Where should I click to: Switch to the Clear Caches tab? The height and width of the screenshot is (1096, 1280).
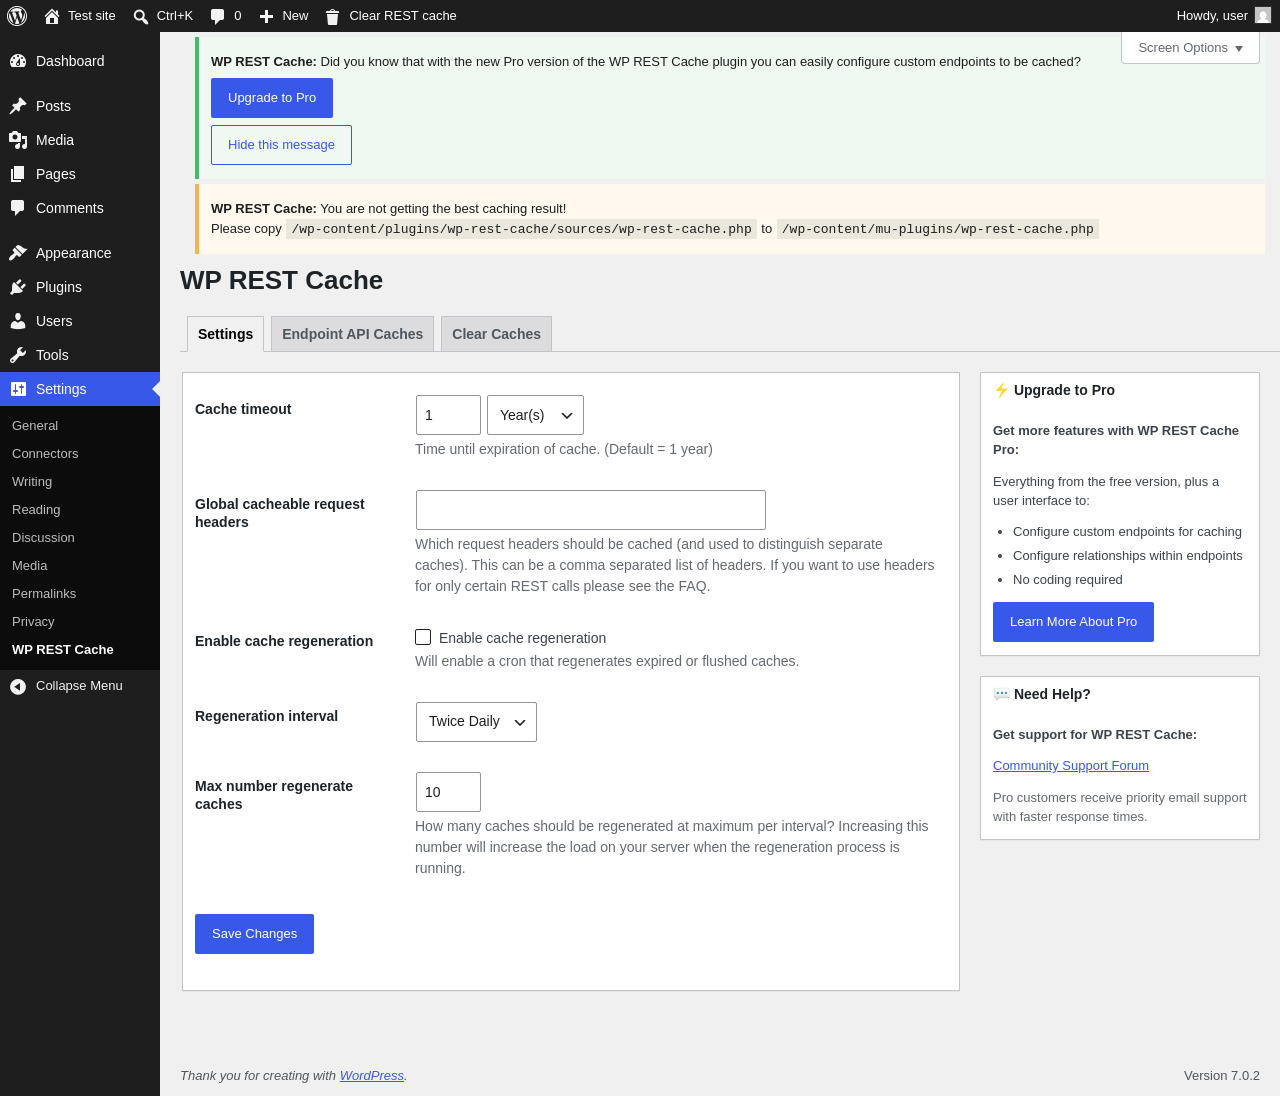tap(496, 334)
